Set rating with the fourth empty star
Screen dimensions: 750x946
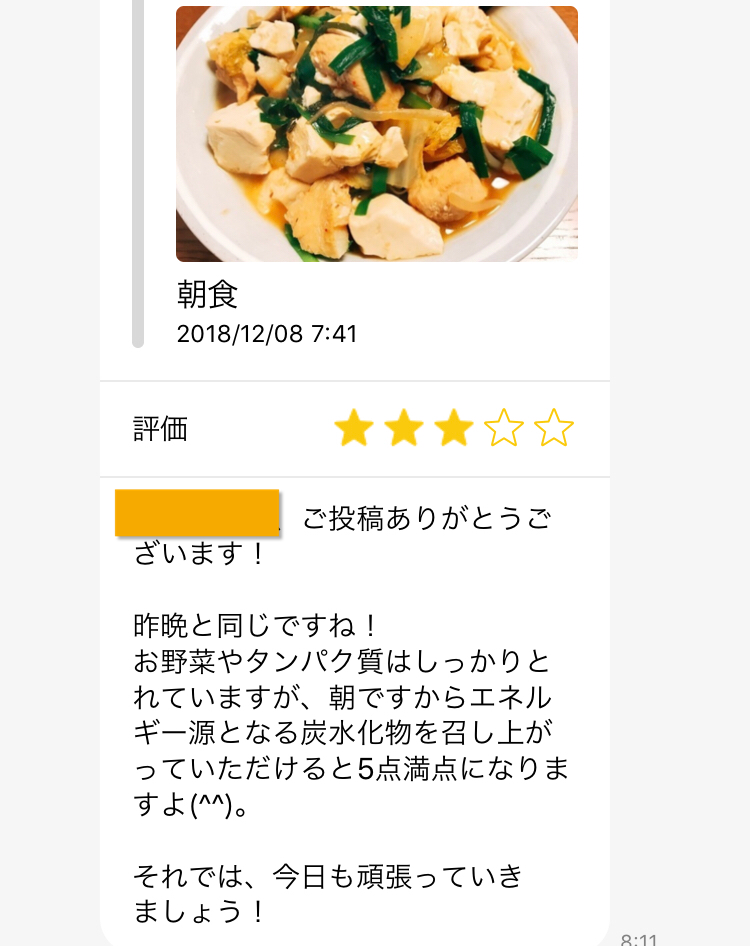[x=504, y=429]
